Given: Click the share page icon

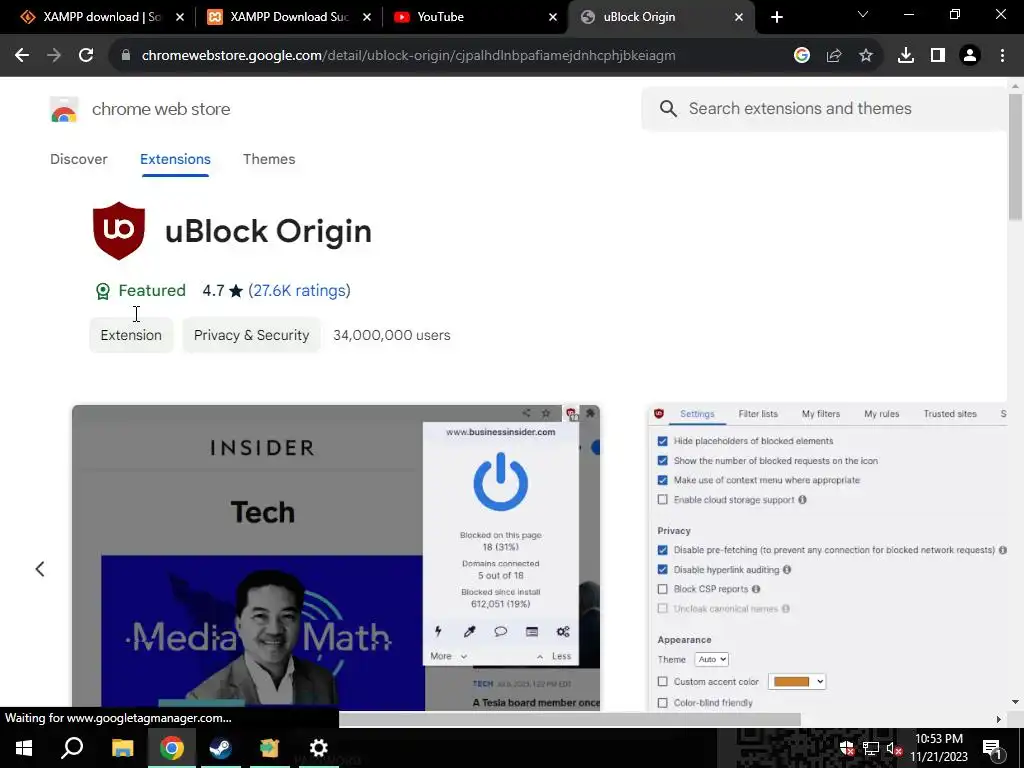Looking at the screenshot, I should click(x=833, y=56).
